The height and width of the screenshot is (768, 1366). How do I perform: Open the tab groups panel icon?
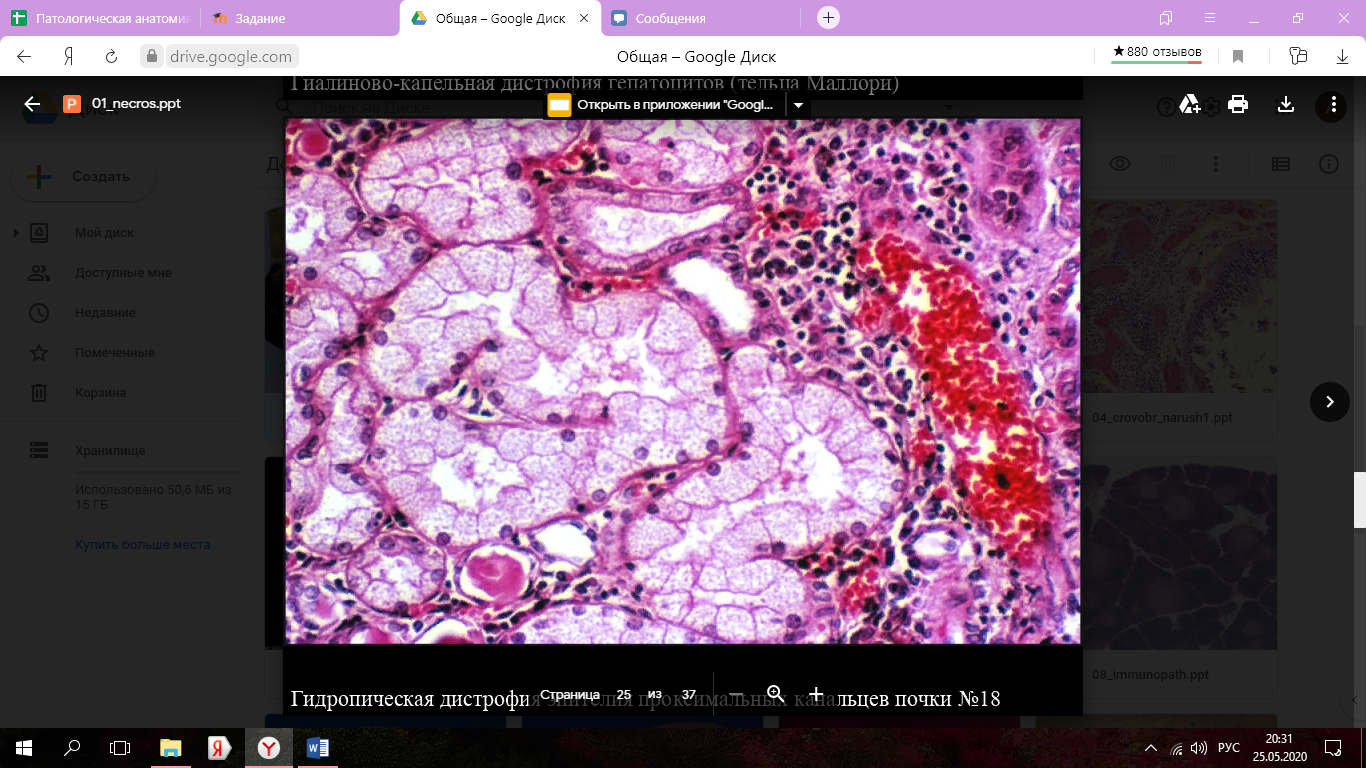coord(1166,18)
